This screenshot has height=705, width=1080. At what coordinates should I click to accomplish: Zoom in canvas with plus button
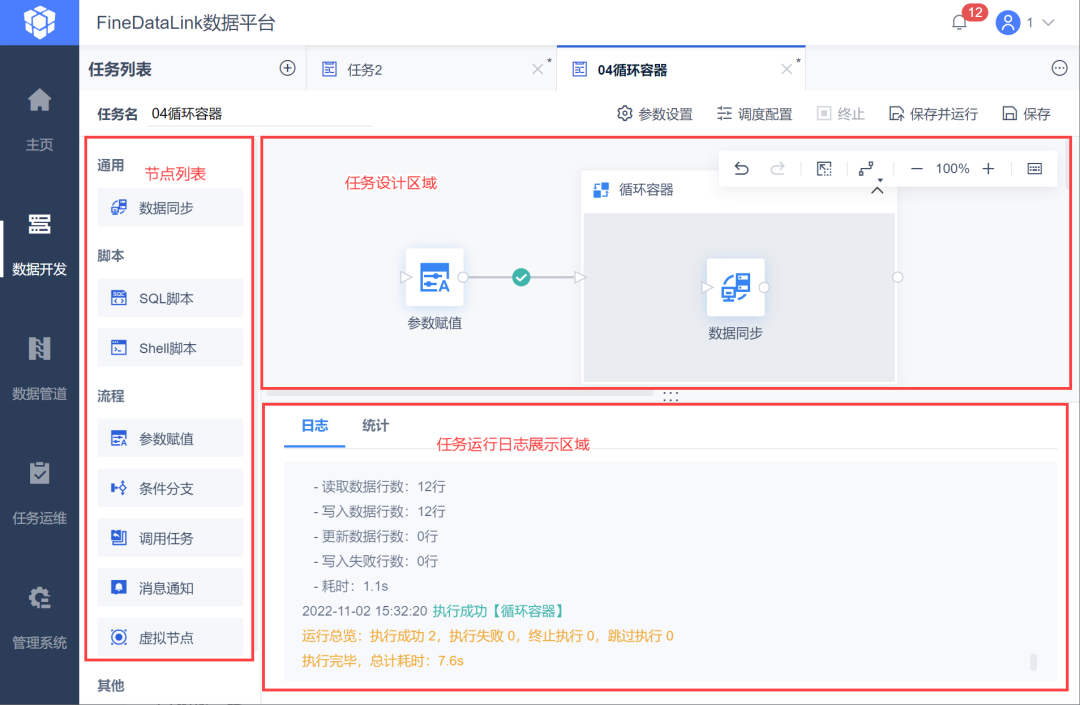[x=988, y=169]
